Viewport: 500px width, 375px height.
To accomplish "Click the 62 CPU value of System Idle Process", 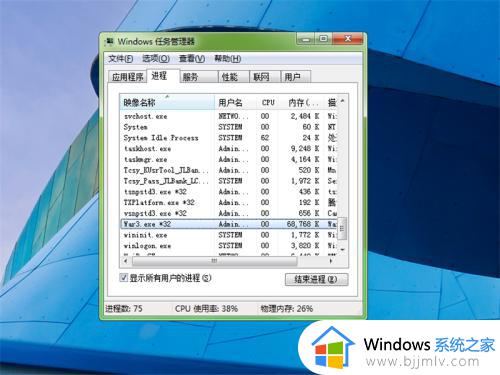I will (265, 138).
